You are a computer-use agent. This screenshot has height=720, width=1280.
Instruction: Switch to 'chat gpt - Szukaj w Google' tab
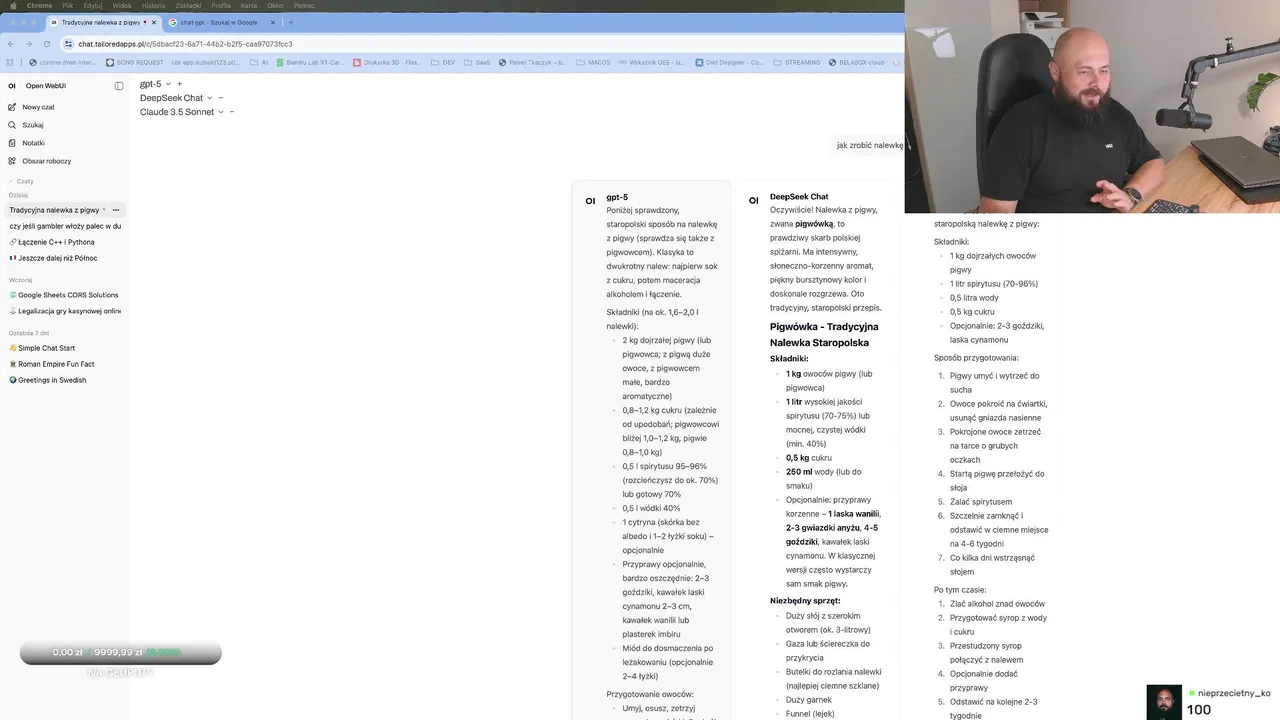[219, 22]
